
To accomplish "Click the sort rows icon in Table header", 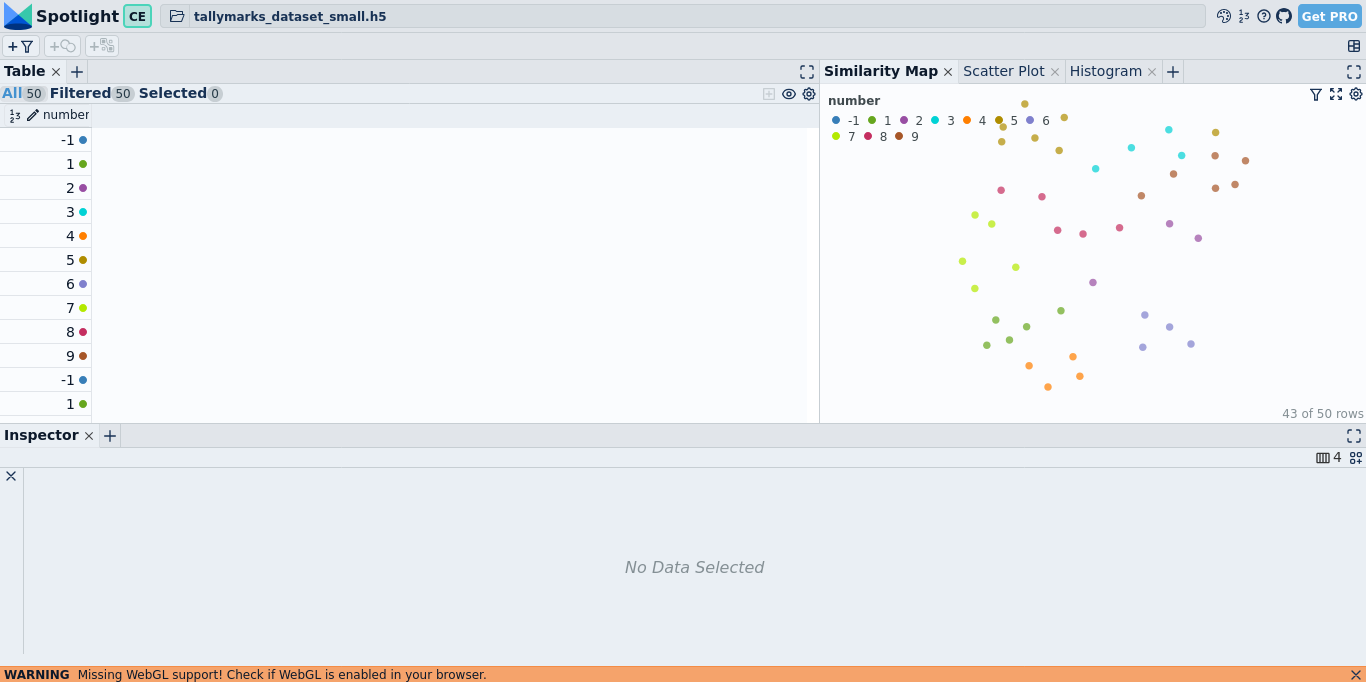I will tap(14, 115).
